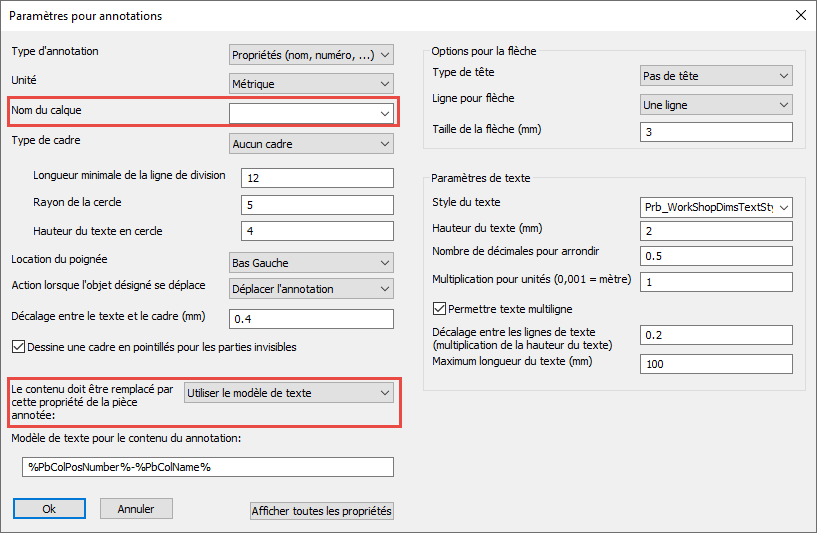The width and height of the screenshot is (817, 533).
Task: Focus the Hauteur du texte (mm) field
Action: click(715, 231)
